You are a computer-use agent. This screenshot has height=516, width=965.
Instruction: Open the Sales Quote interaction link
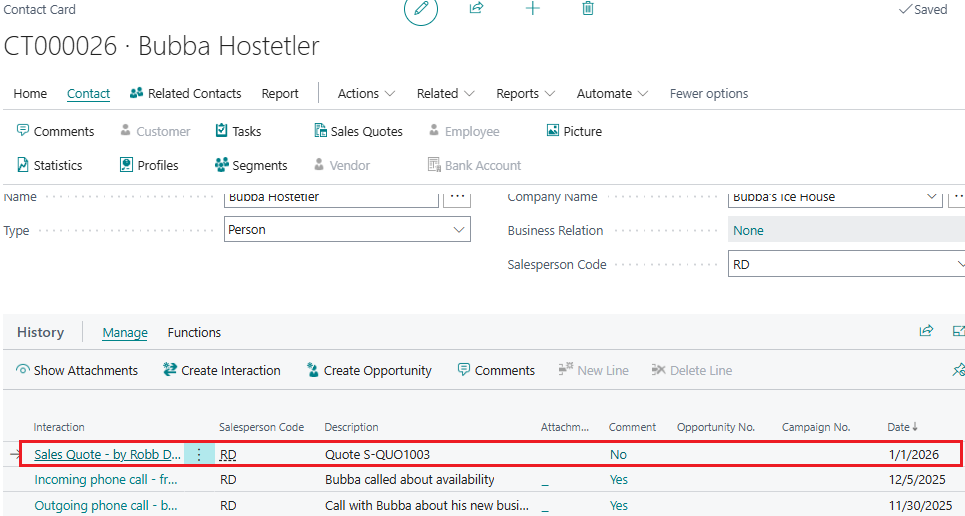[x=107, y=454]
